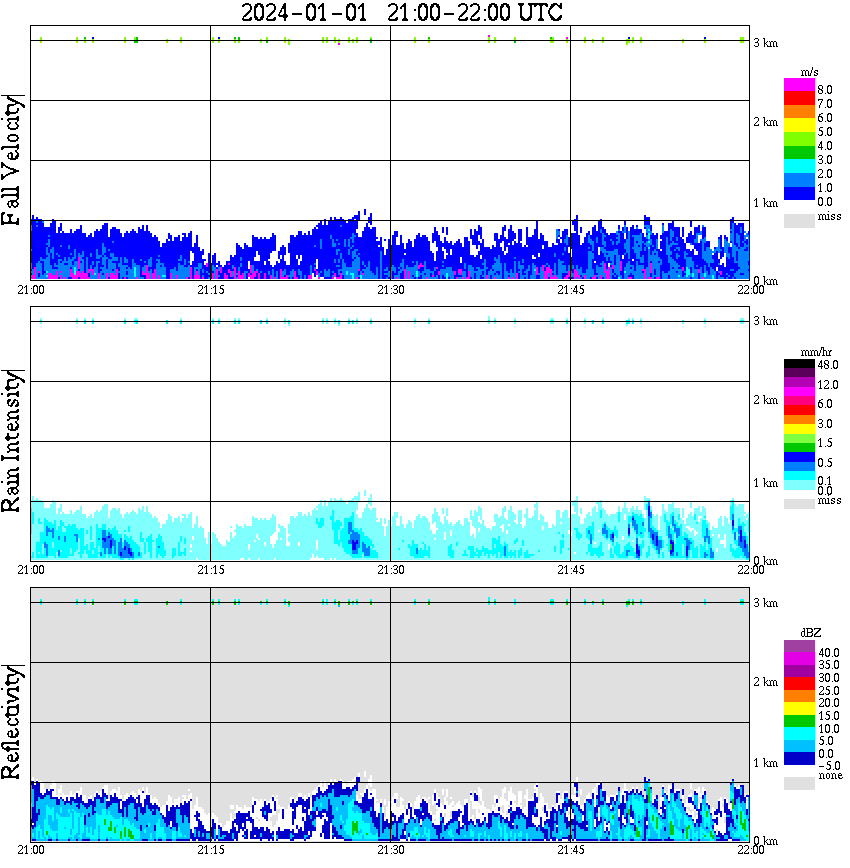Click the dark blue swatch in the m/s legend

pyautogui.click(x=799, y=194)
